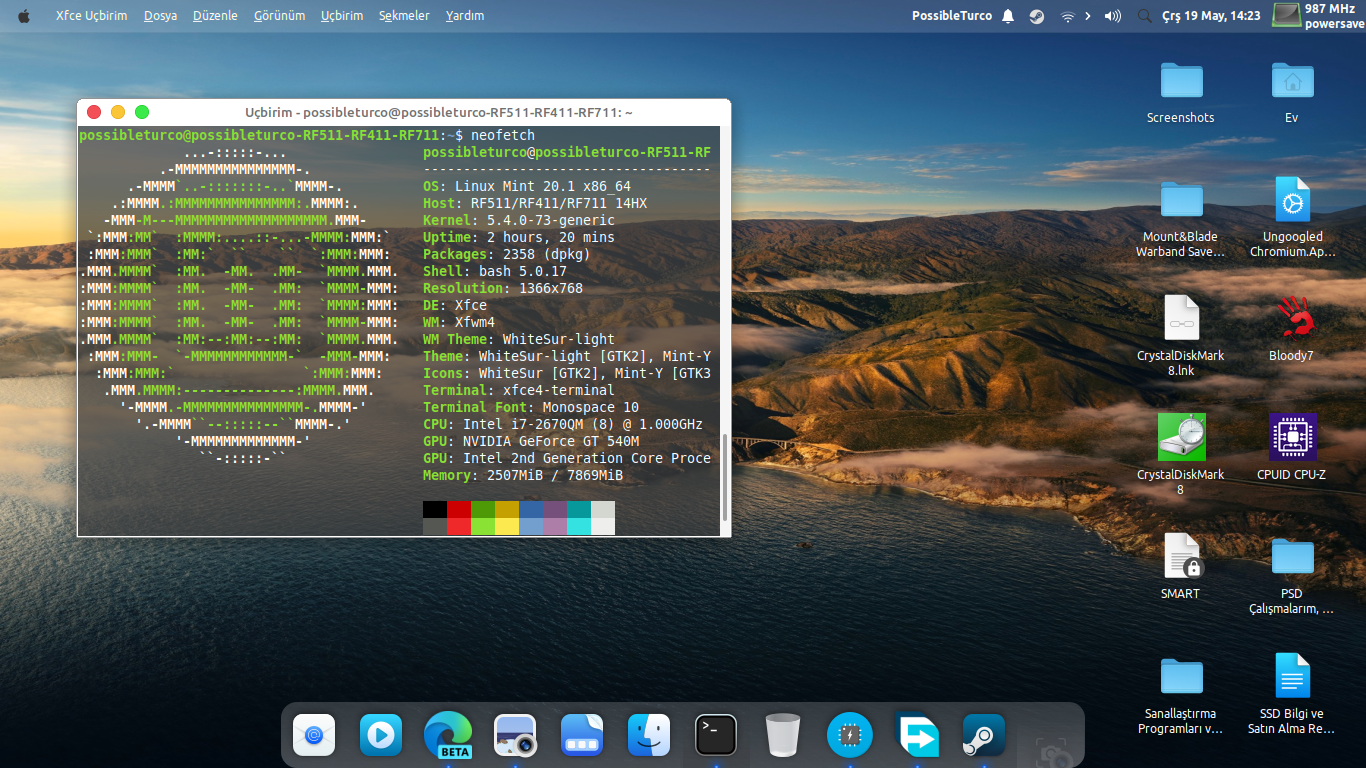Click the 'Packages: 2358 (dpkg)' line
Viewport: 1366px width, 768px height.
click(x=507, y=254)
